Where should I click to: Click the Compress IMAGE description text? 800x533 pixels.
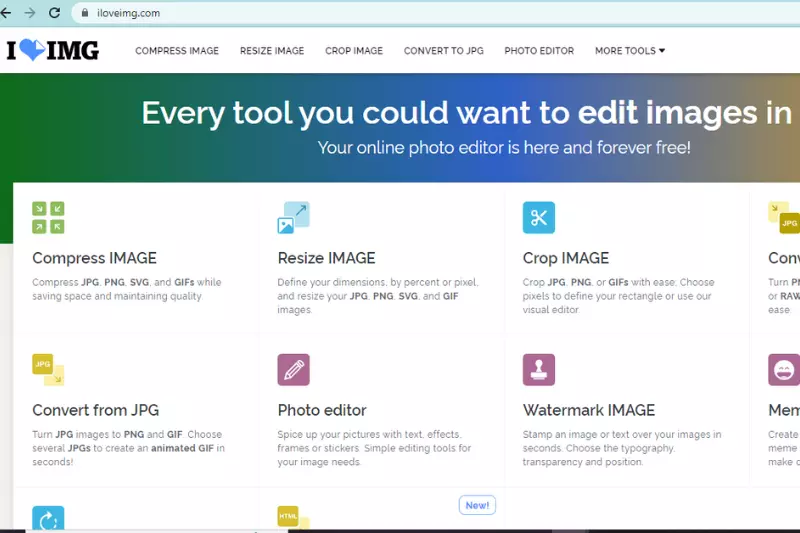pyautogui.click(x=127, y=289)
